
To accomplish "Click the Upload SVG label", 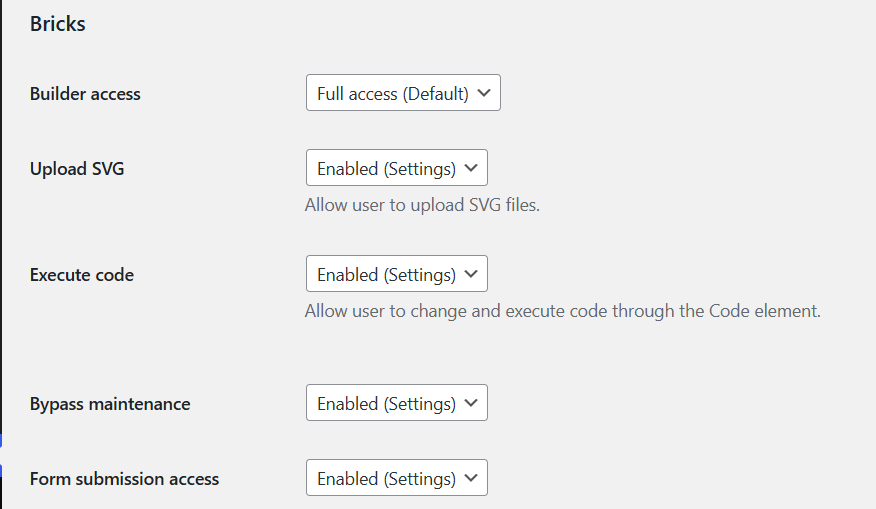I will tap(77, 169).
